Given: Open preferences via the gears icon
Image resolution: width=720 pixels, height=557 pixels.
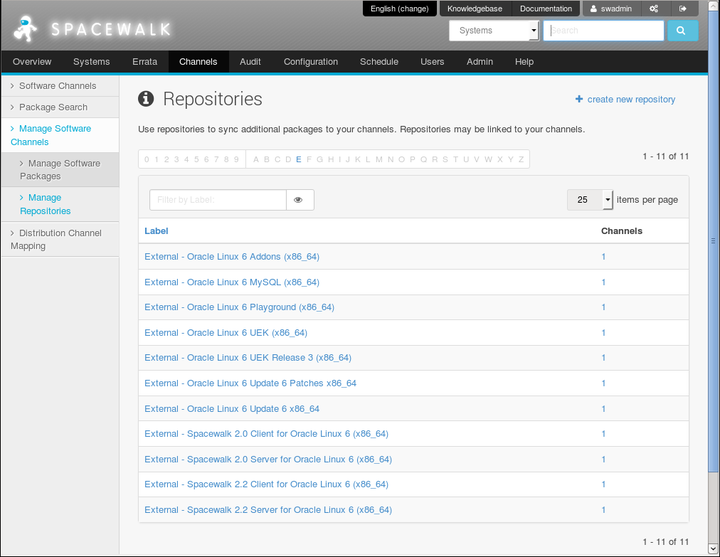Looking at the screenshot, I should tap(653, 9).
